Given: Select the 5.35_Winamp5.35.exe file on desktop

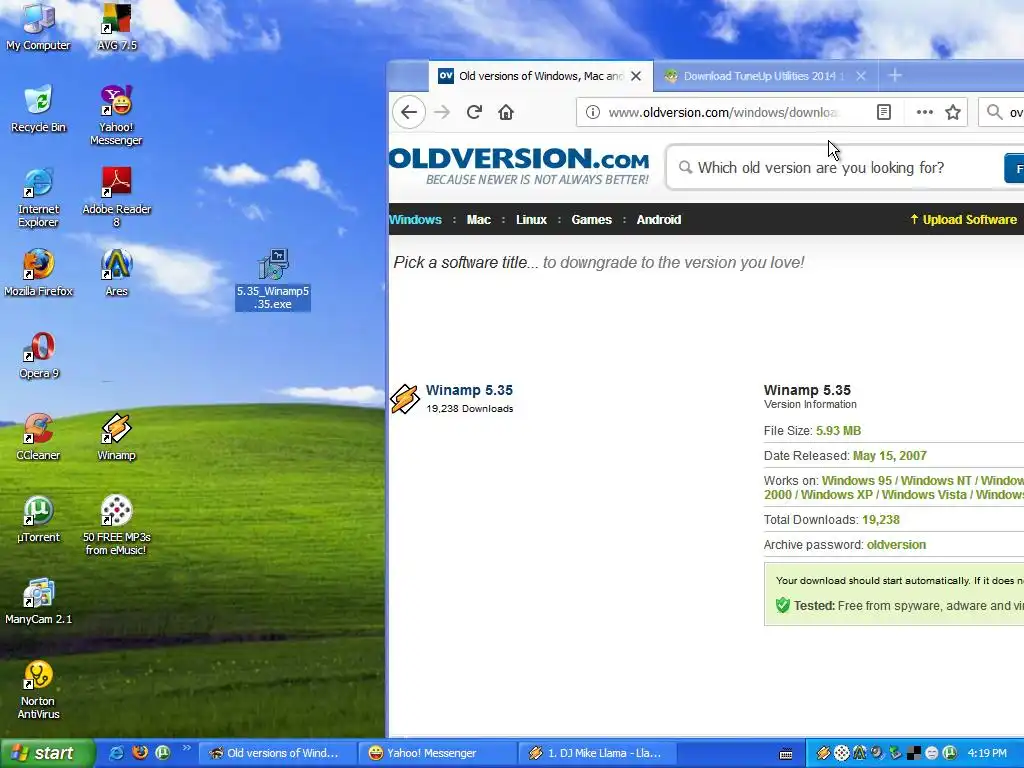Looking at the screenshot, I should pos(273,280).
